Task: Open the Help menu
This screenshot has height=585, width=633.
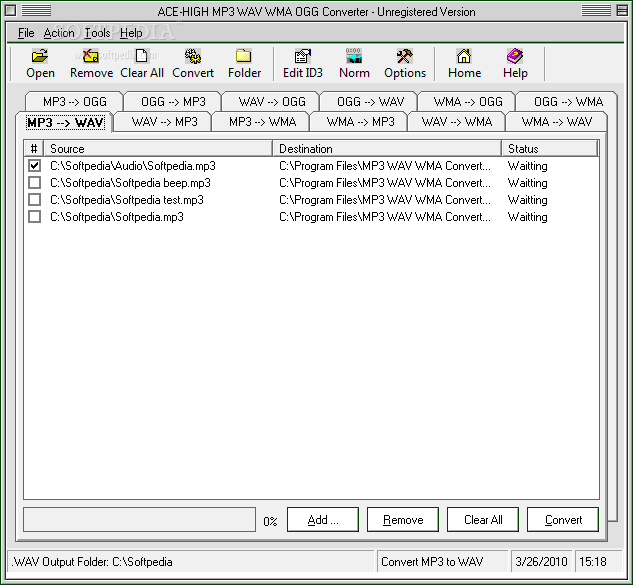Action: coord(131,33)
